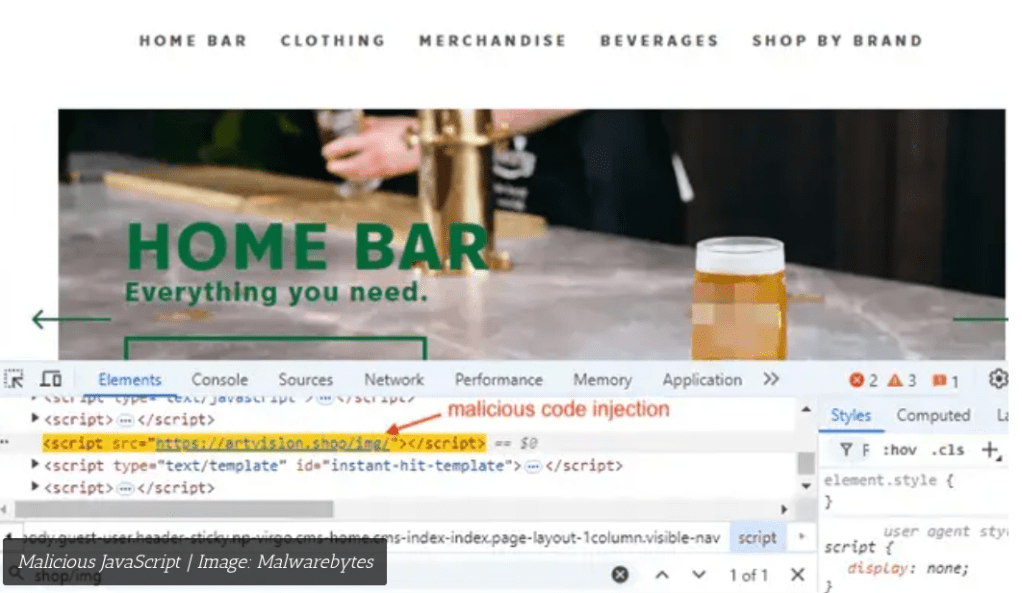The width and height of the screenshot is (1022, 593).
Task: Go to next search result arrow
Action: click(x=699, y=575)
